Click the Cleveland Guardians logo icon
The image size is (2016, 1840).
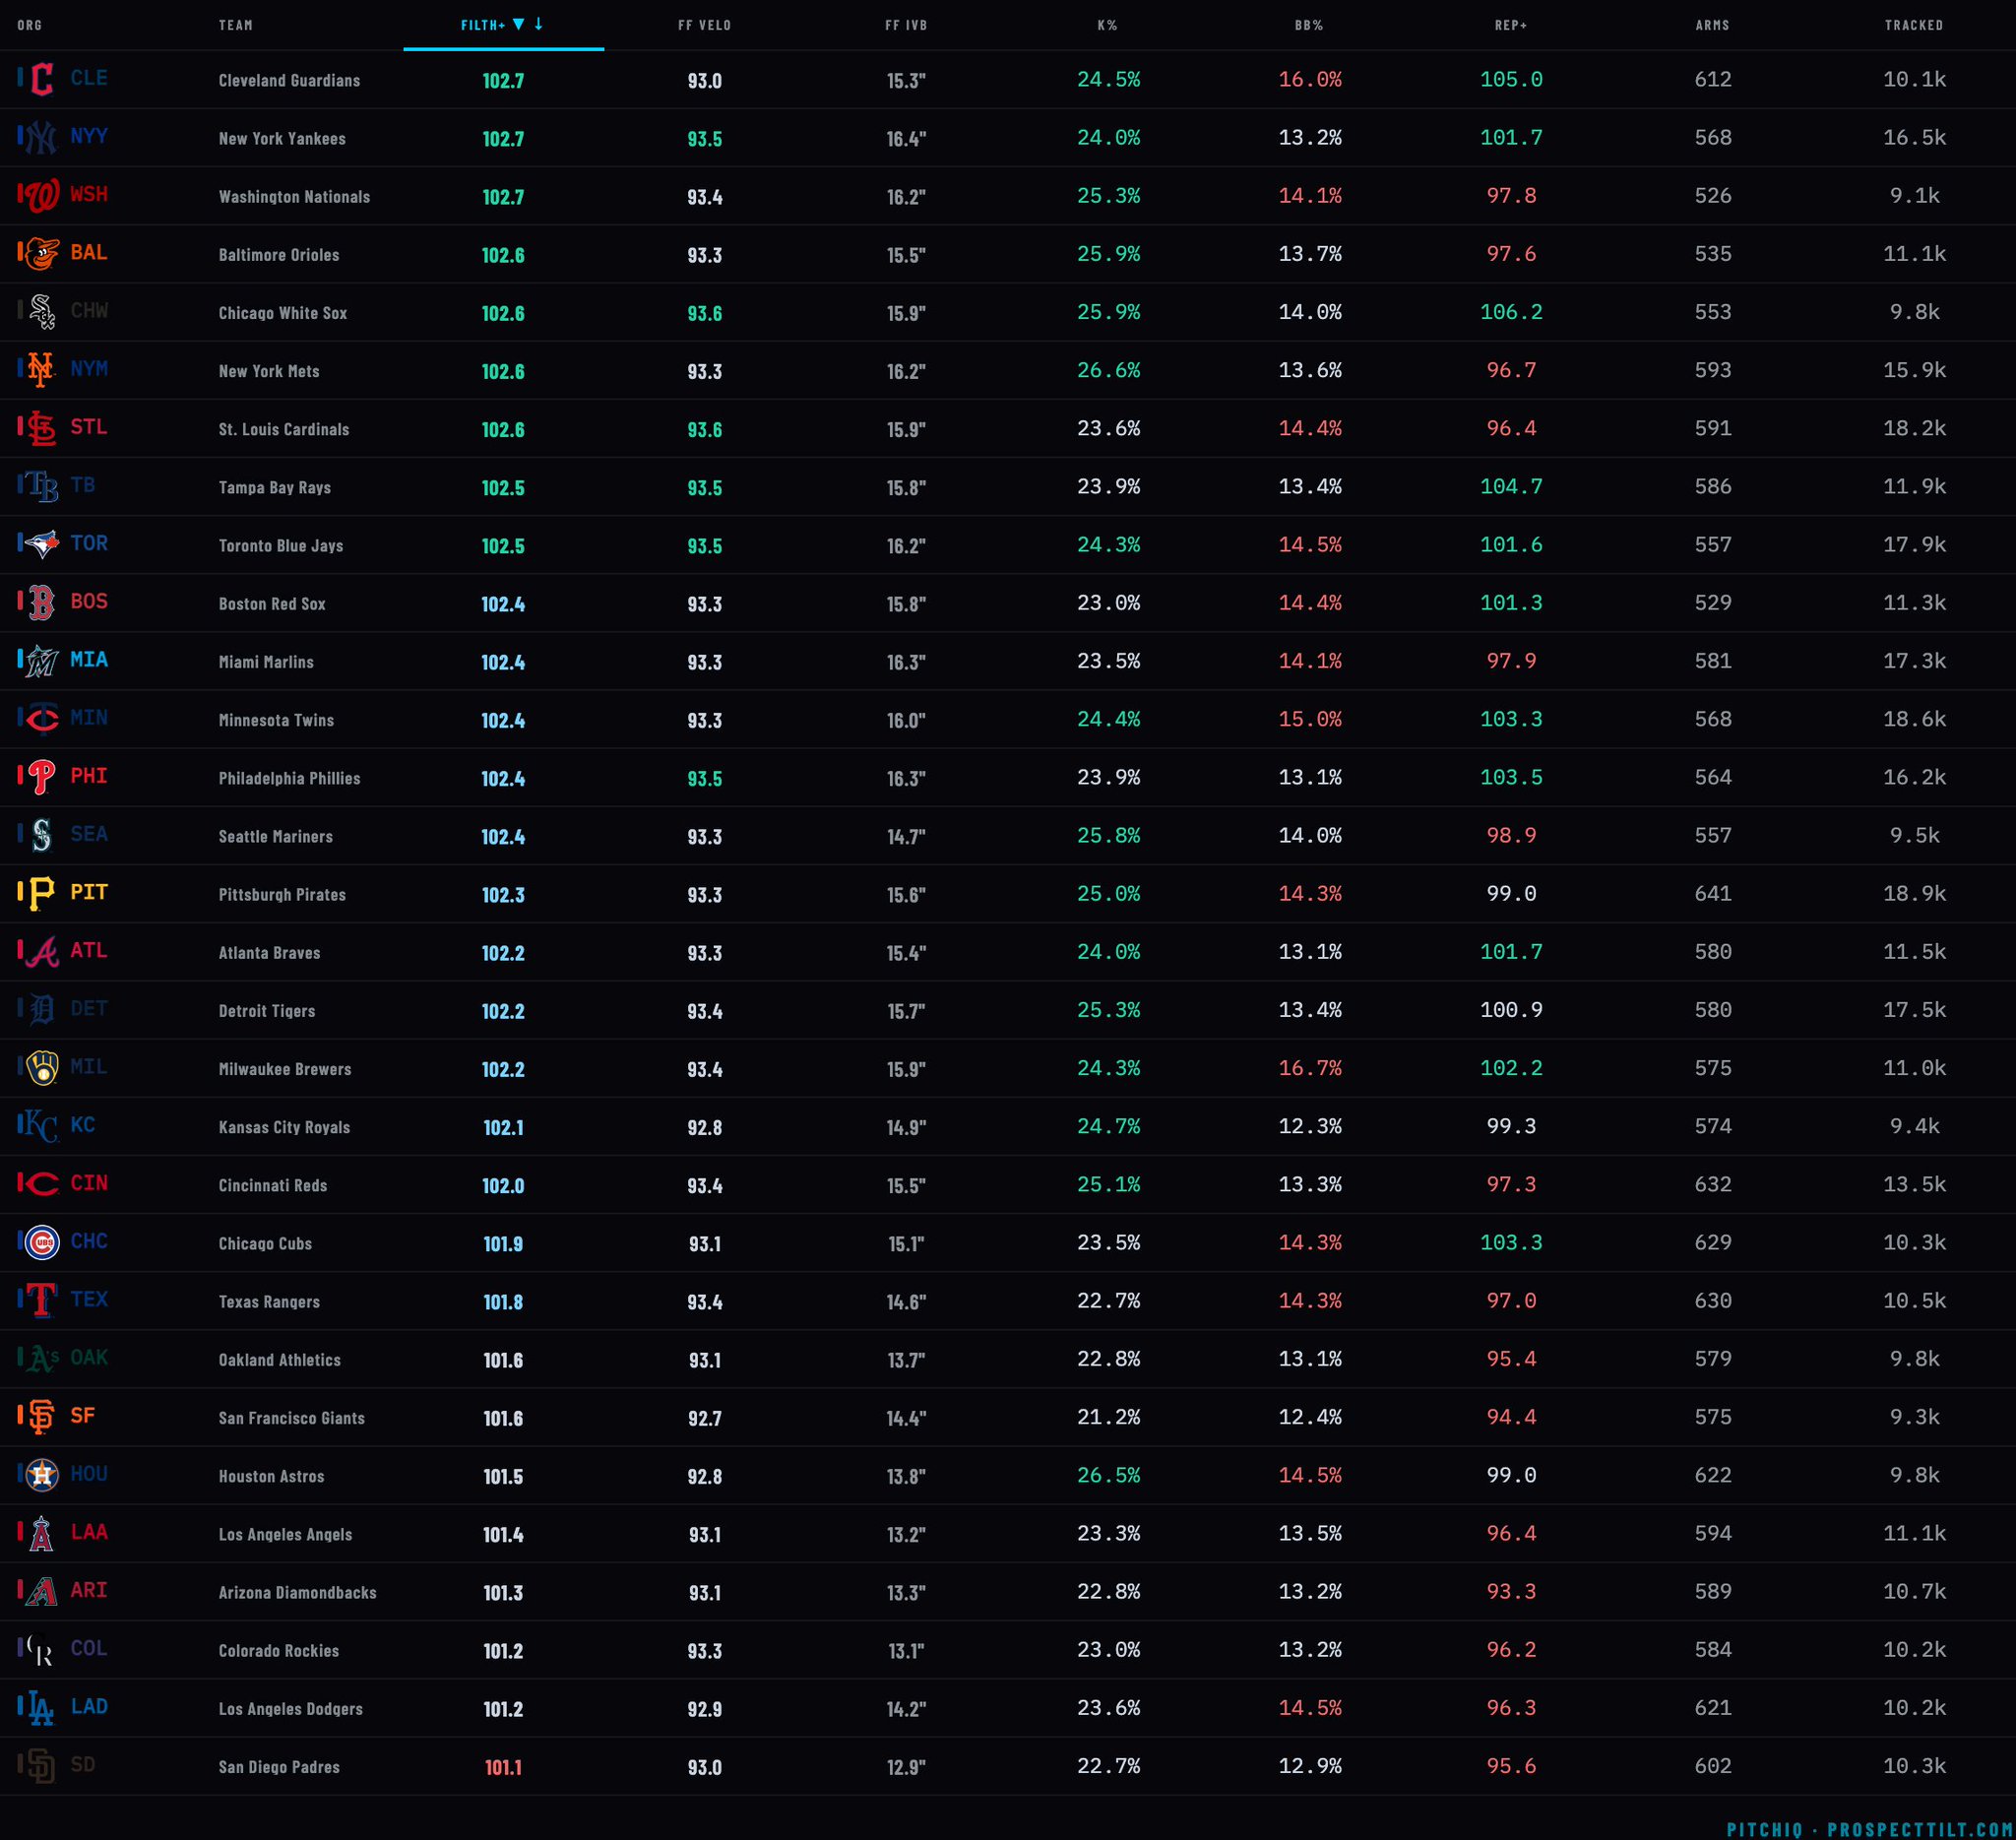click(x=41, y=79)
